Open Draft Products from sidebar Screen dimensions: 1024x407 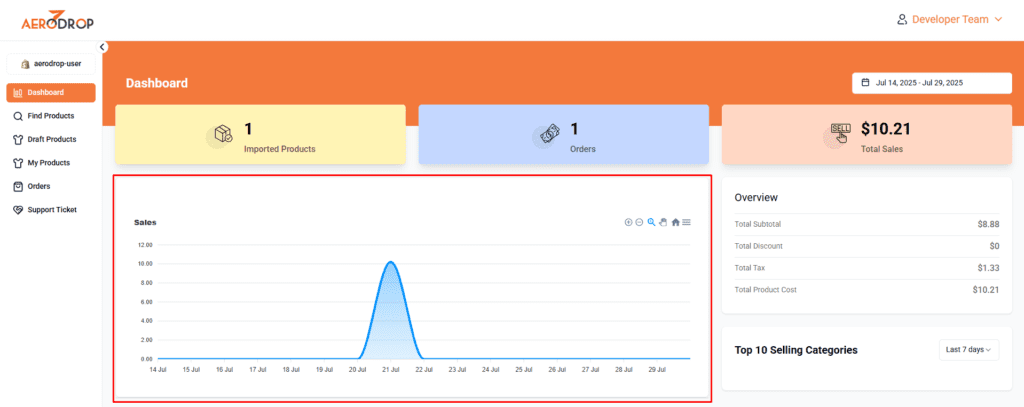[x=51, y=139]
